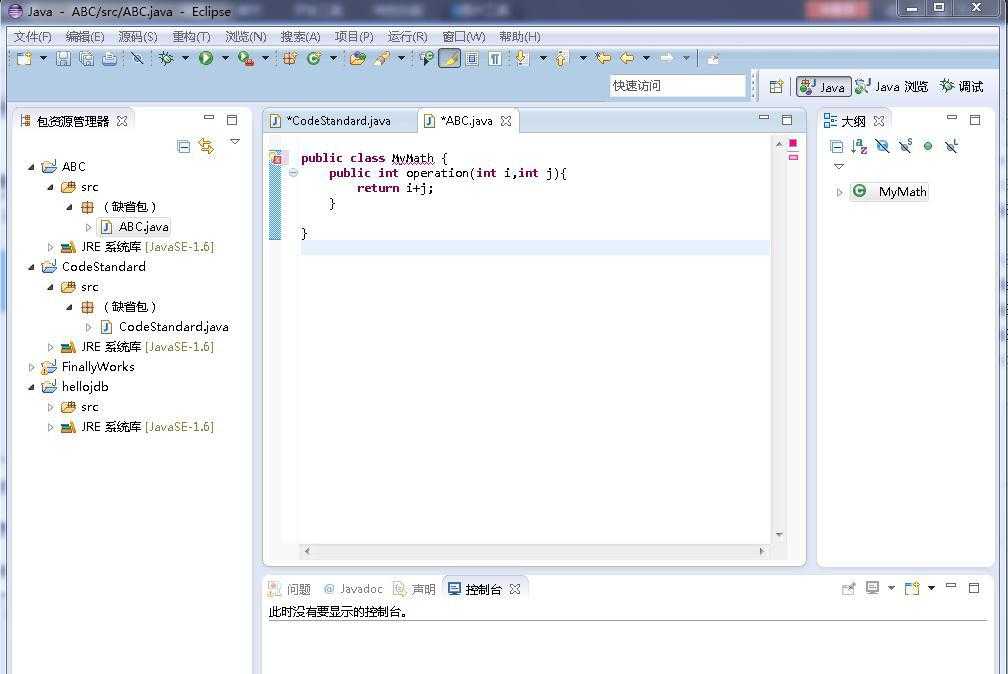
Task: Expand ABC.java in Package Explorer
Action: point(89,227)
